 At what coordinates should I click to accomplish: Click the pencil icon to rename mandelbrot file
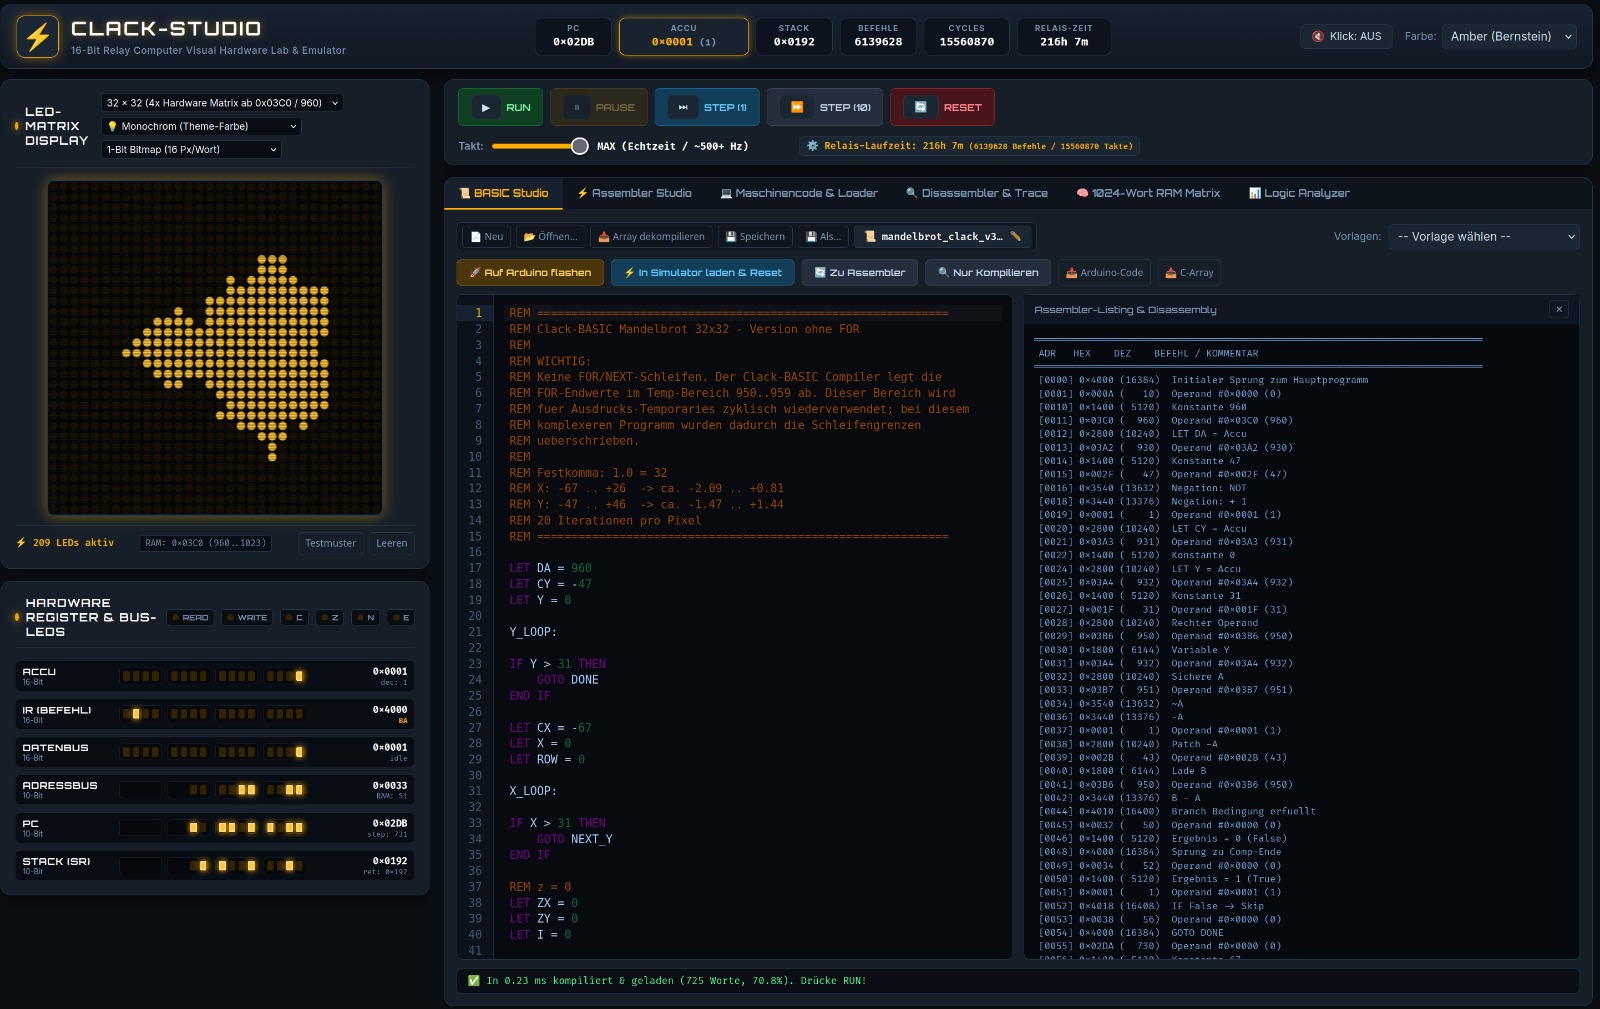pos(1016,237)
